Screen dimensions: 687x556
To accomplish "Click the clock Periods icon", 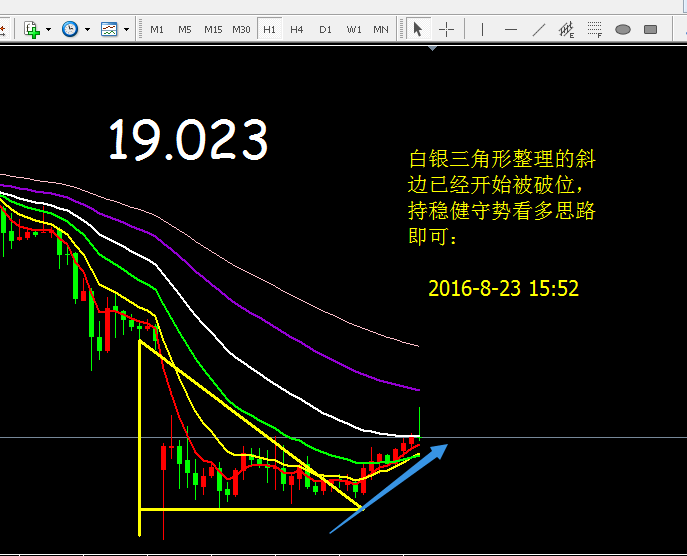I will [70, 29].
